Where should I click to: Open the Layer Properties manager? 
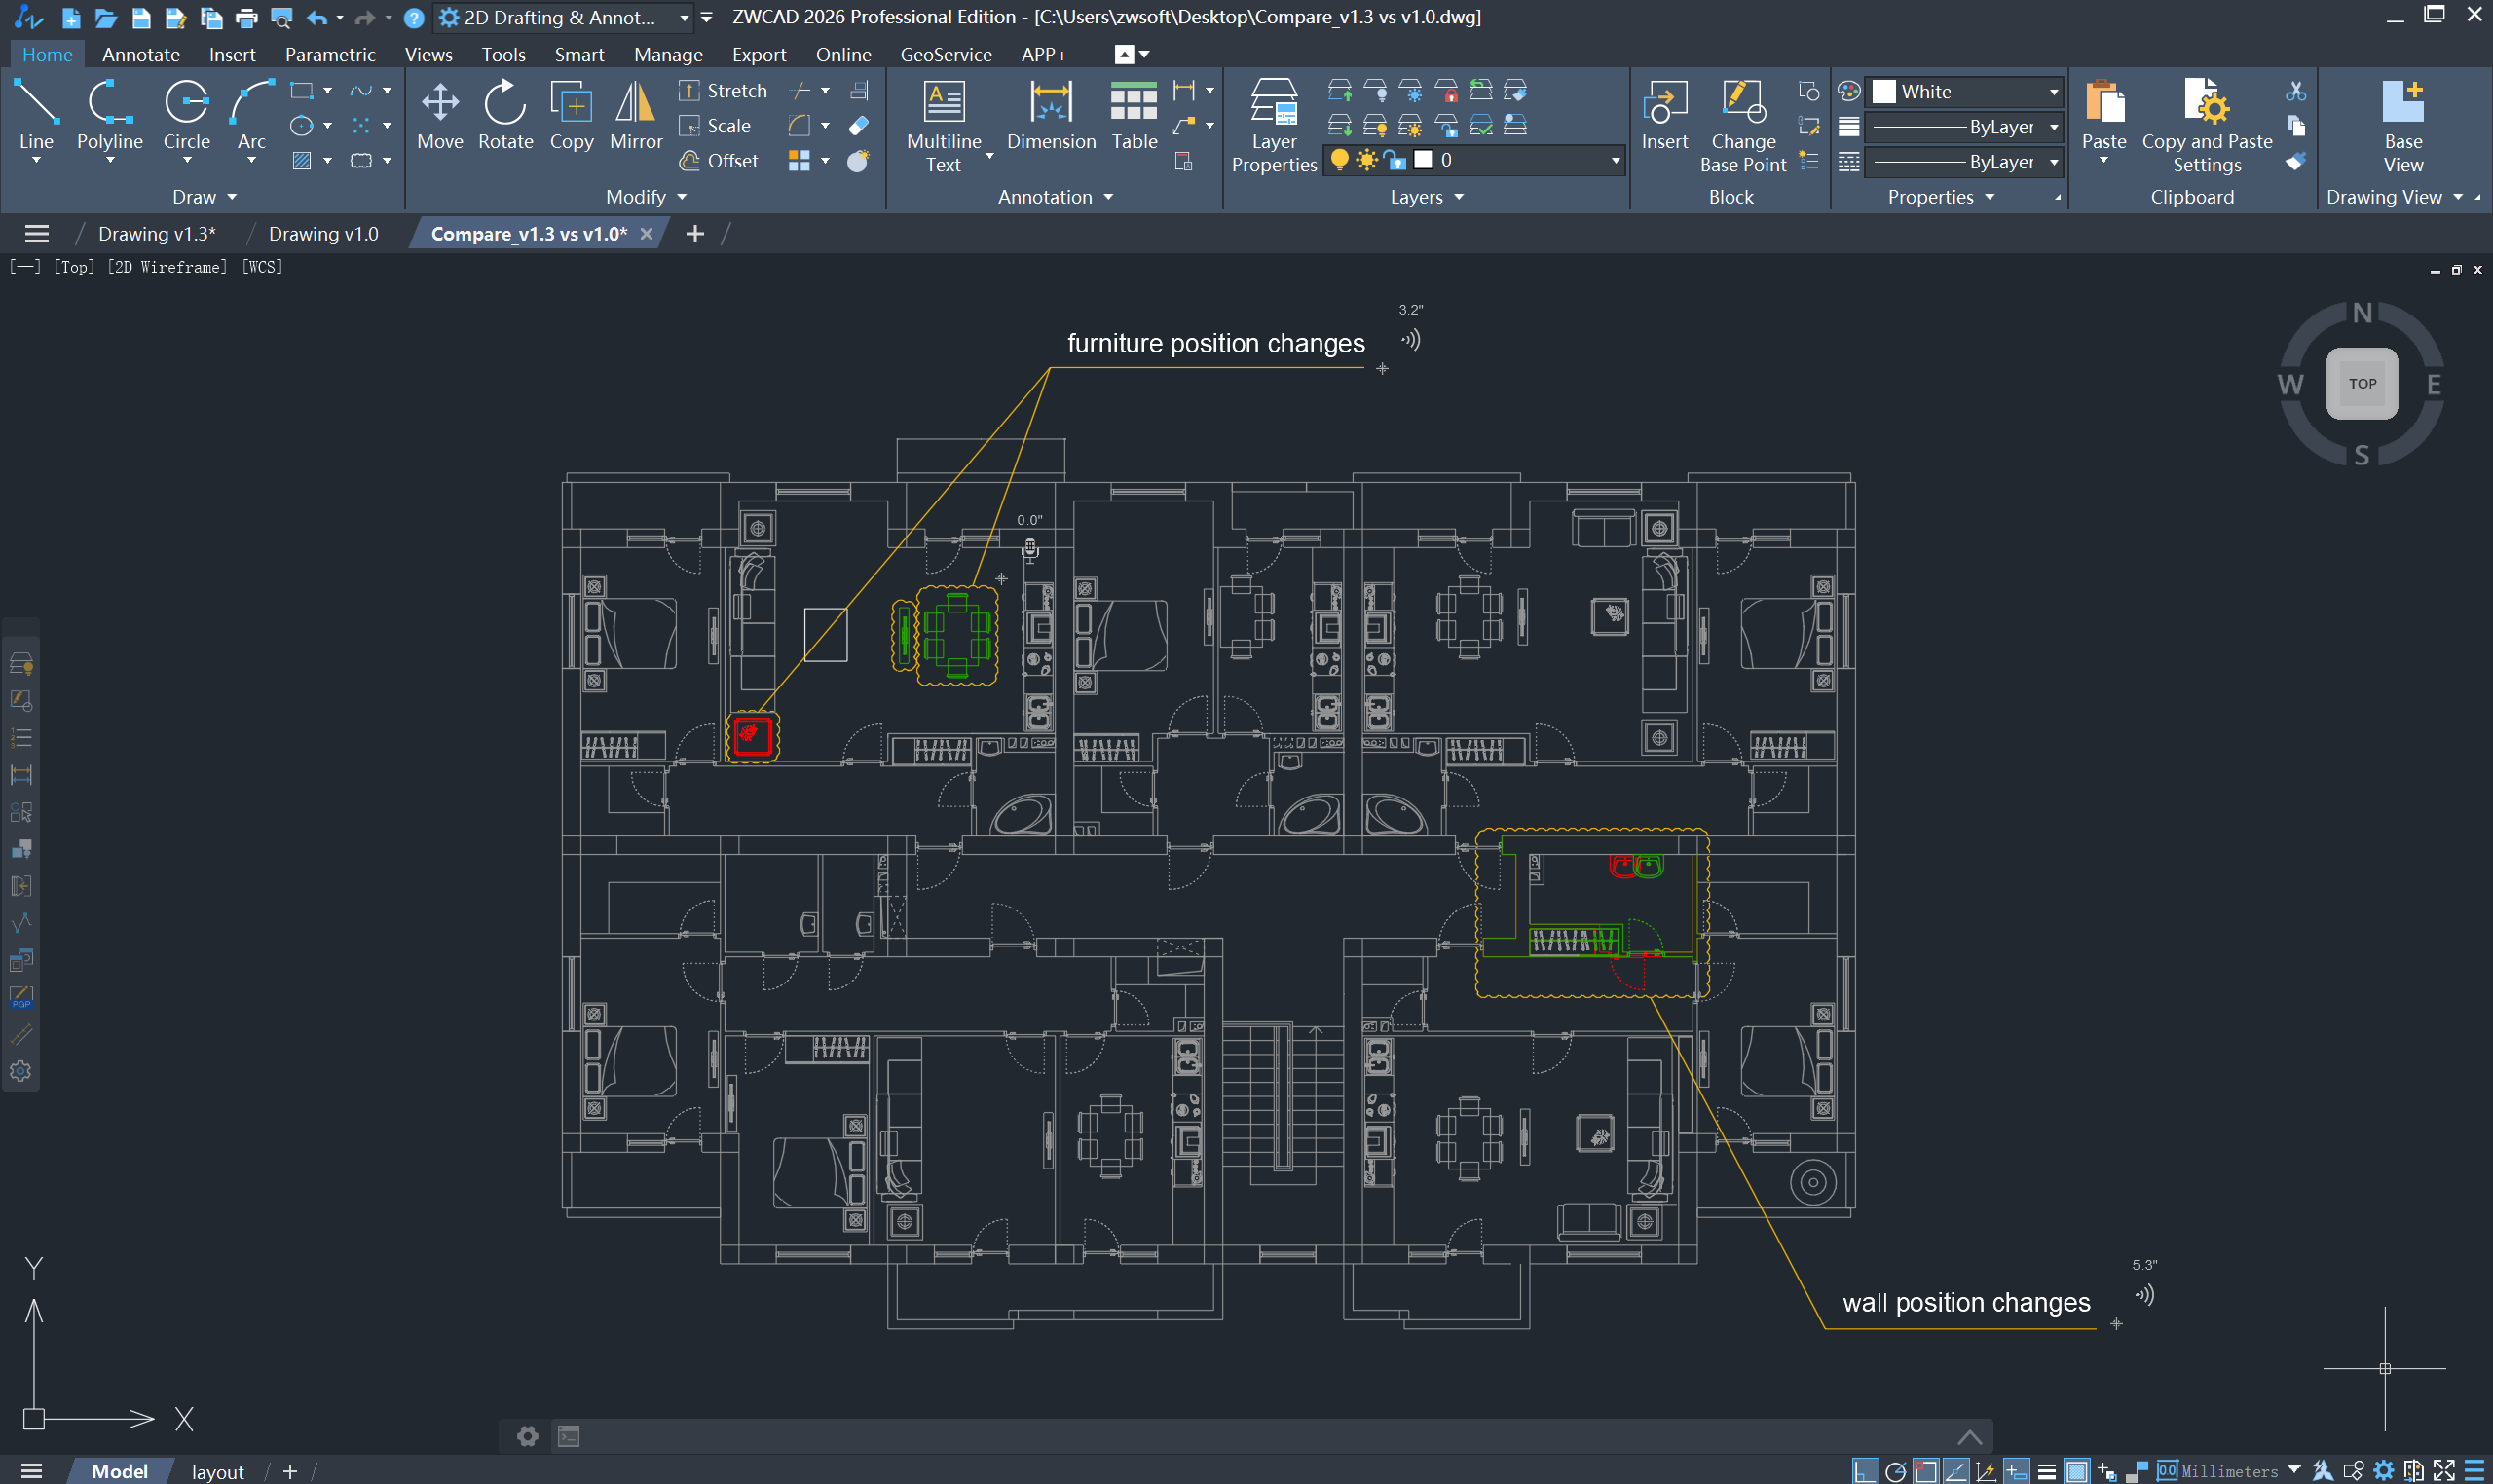[x=1274, y=126]
